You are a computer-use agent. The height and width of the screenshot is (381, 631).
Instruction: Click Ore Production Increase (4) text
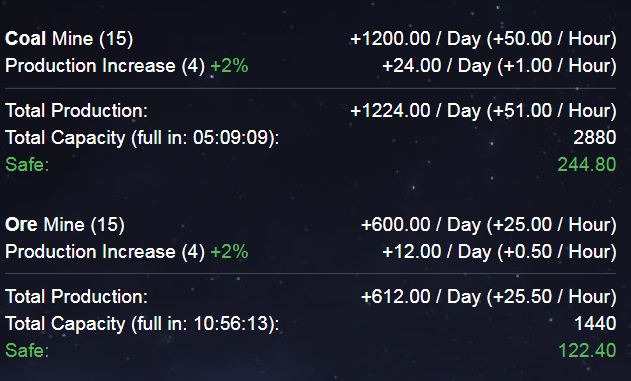[105, 252]
